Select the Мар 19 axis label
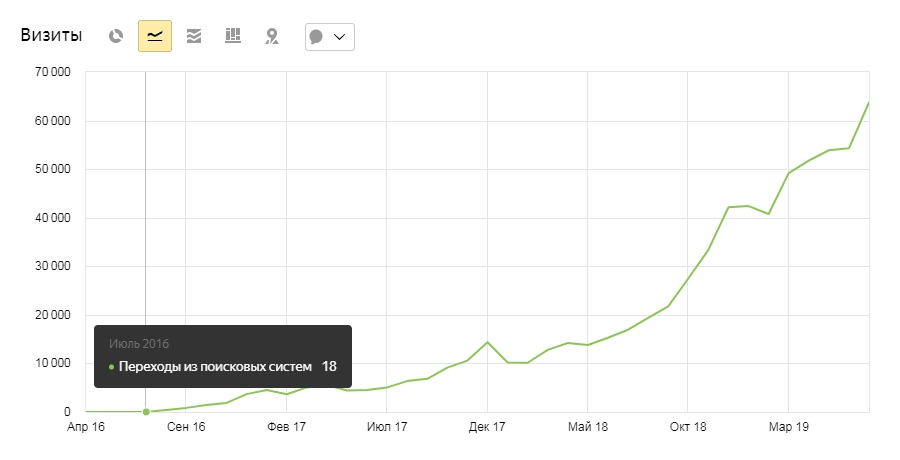The width and height of the screenshot is (900, 460). 788,427
